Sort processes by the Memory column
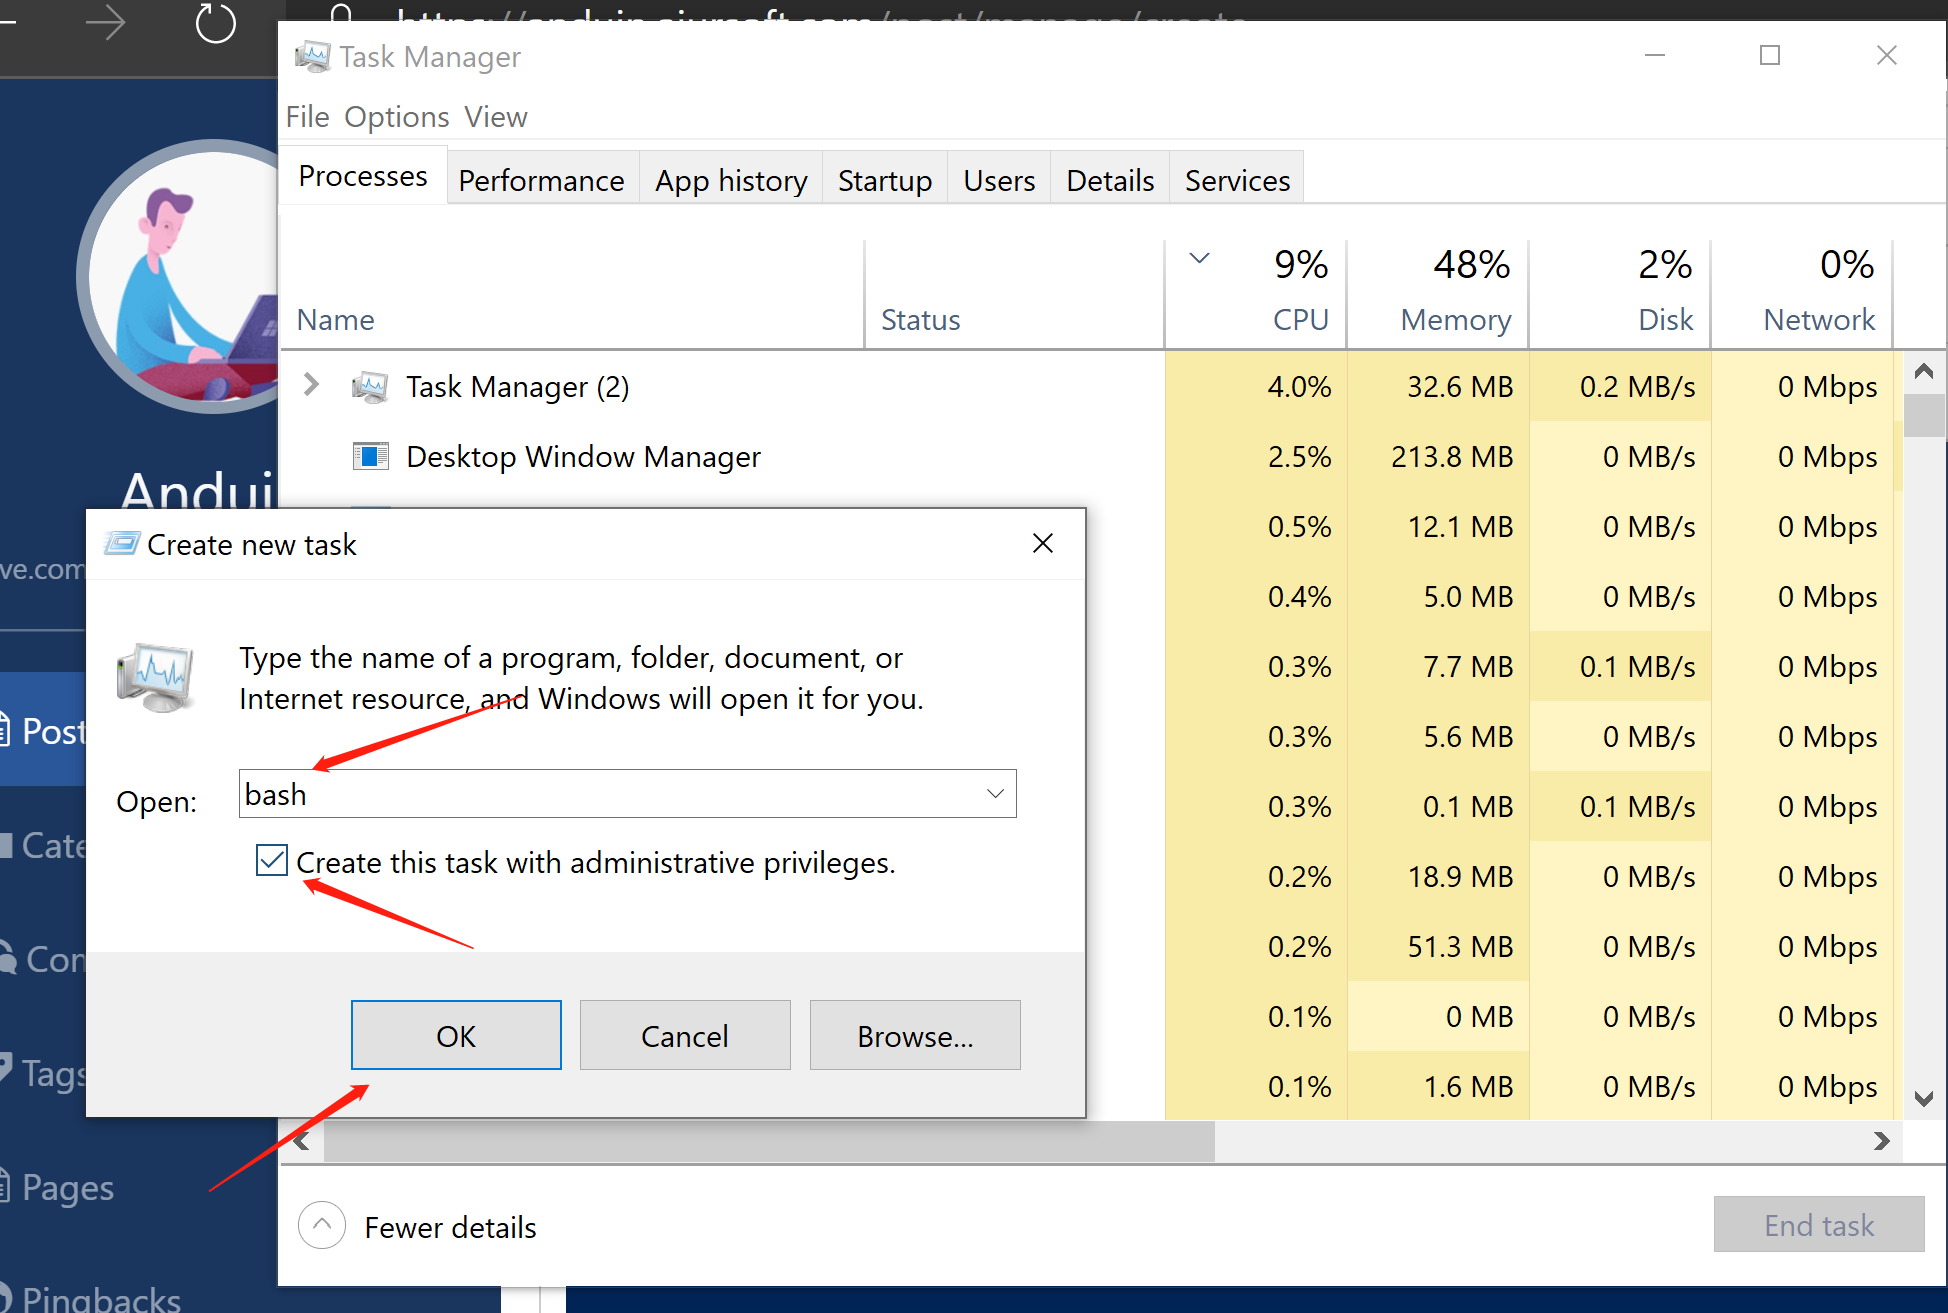 [x=1455, y=319]
